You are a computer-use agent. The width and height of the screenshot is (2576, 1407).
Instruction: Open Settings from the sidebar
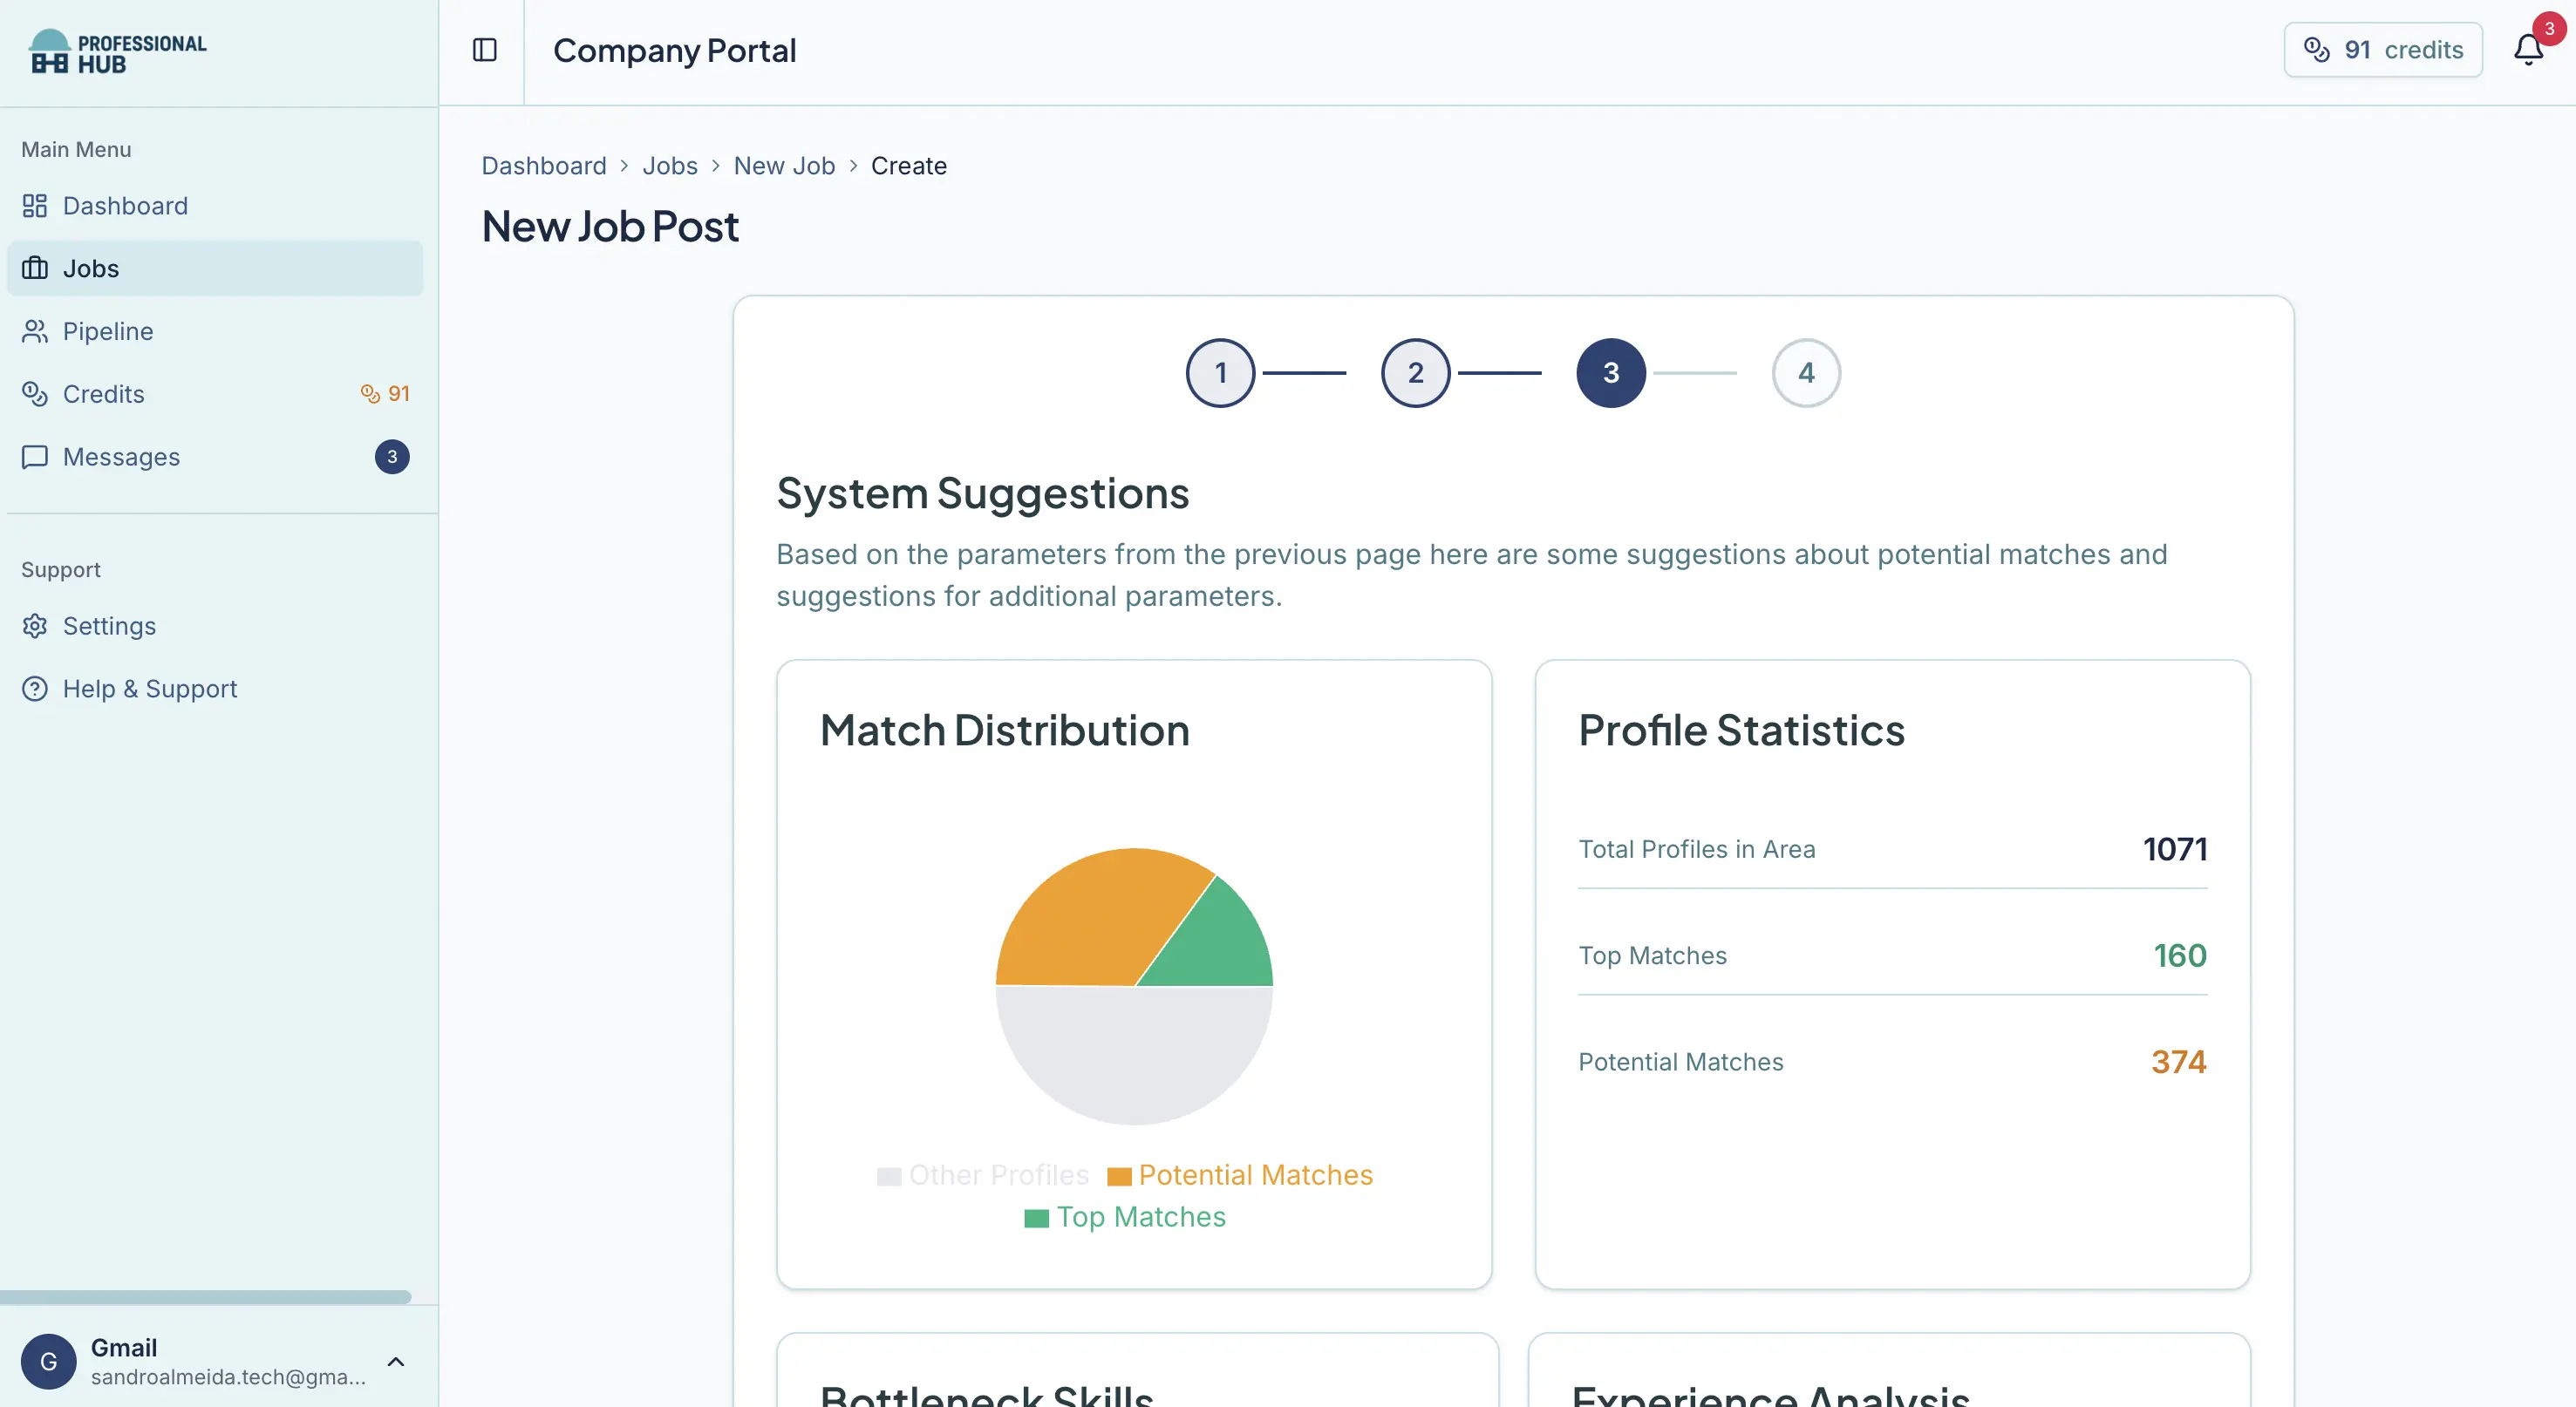tap(109, 626)
